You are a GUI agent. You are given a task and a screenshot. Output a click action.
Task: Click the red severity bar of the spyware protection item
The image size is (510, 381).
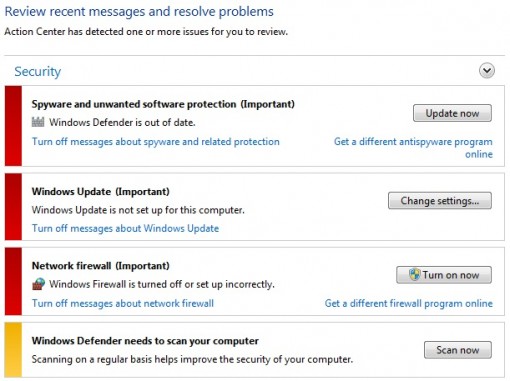click(13, 126)
